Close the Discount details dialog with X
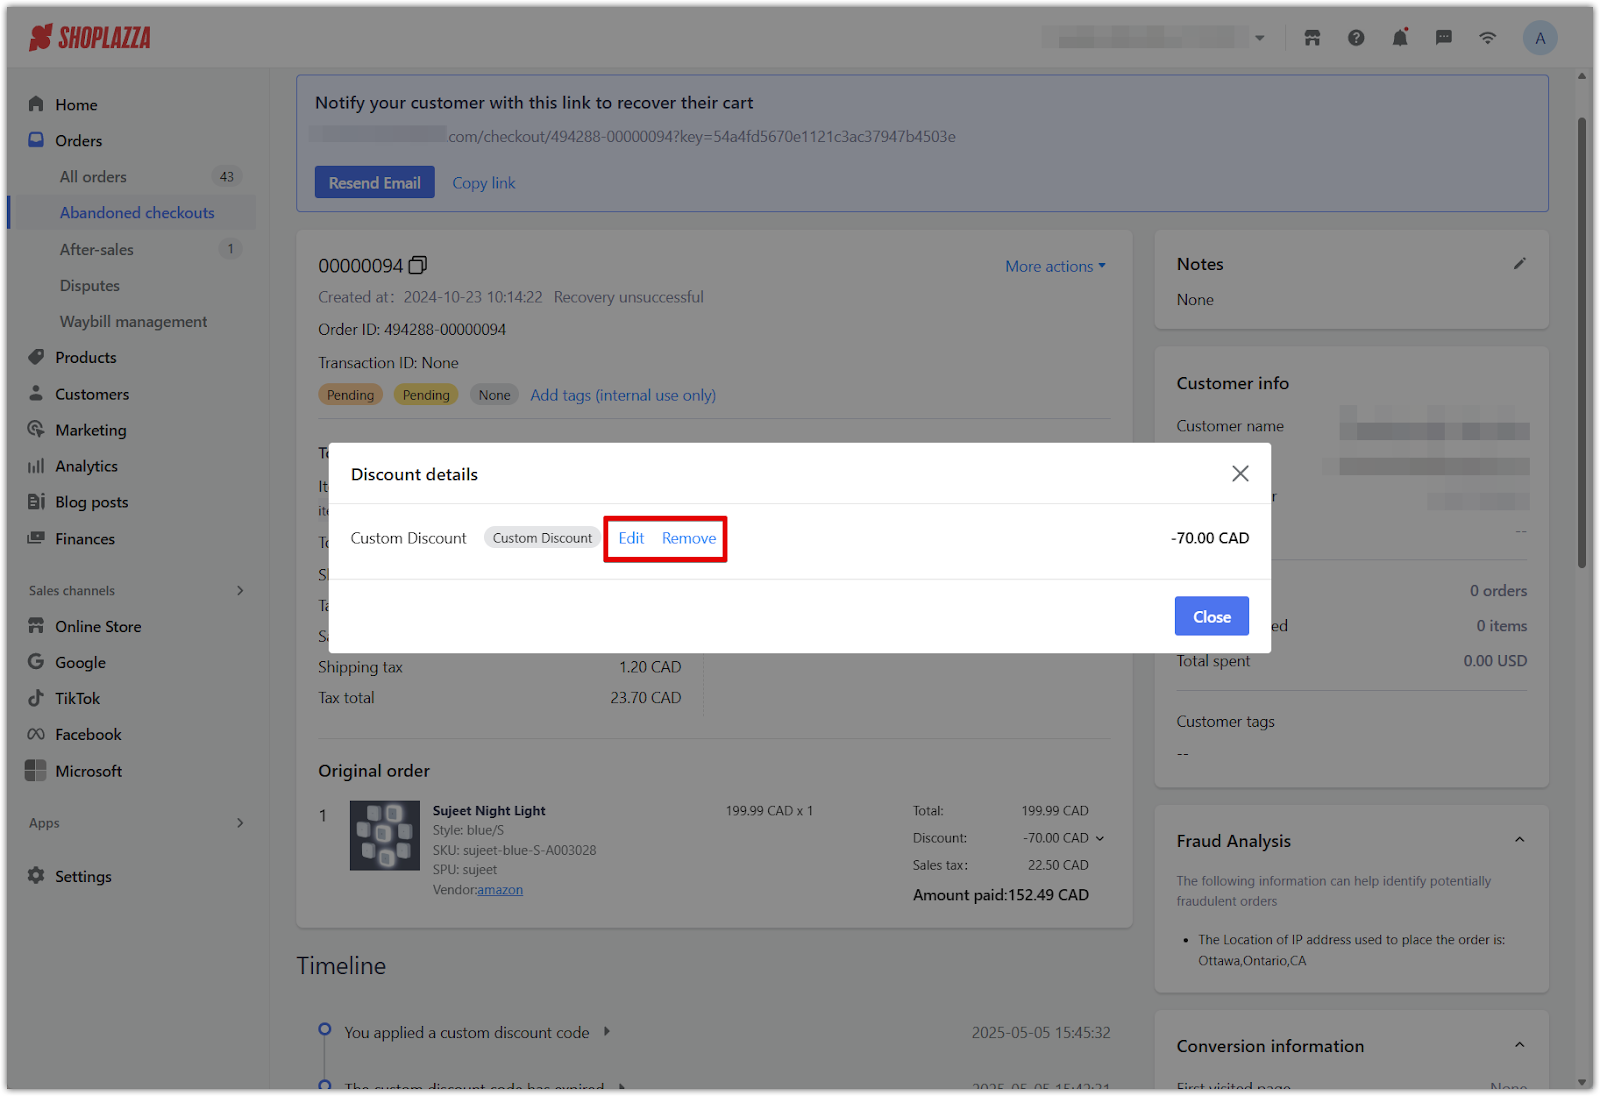 (1240, 474)
